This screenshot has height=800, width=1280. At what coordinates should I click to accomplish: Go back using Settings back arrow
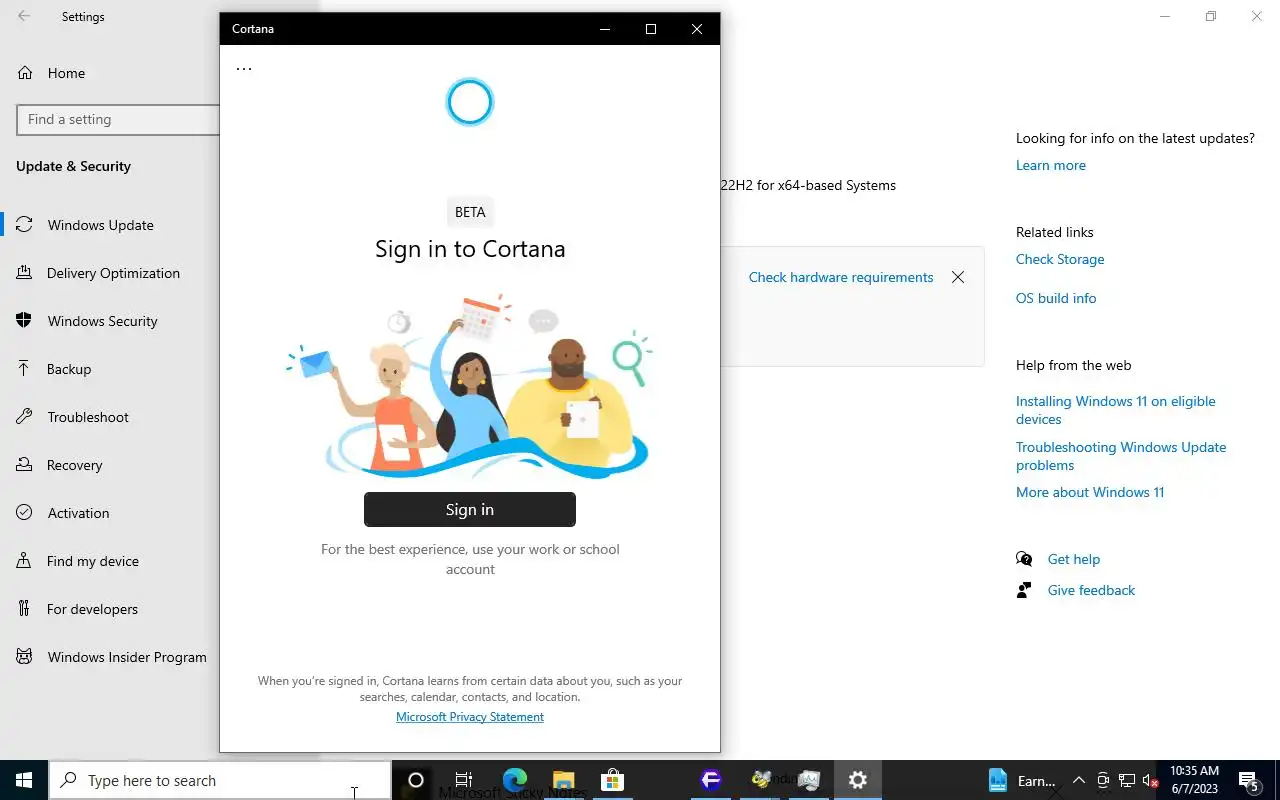click(x=24, y=17)
